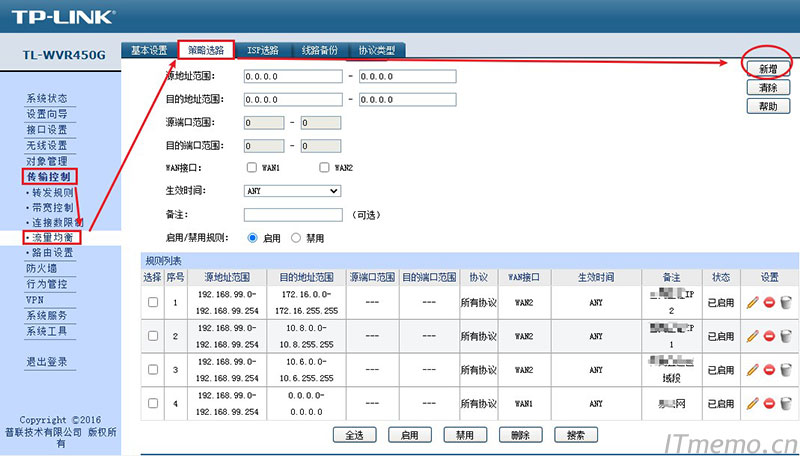Open 连接数限制 submenu item
This screenshot has height=456, width=800.
(x=57, y=222)
